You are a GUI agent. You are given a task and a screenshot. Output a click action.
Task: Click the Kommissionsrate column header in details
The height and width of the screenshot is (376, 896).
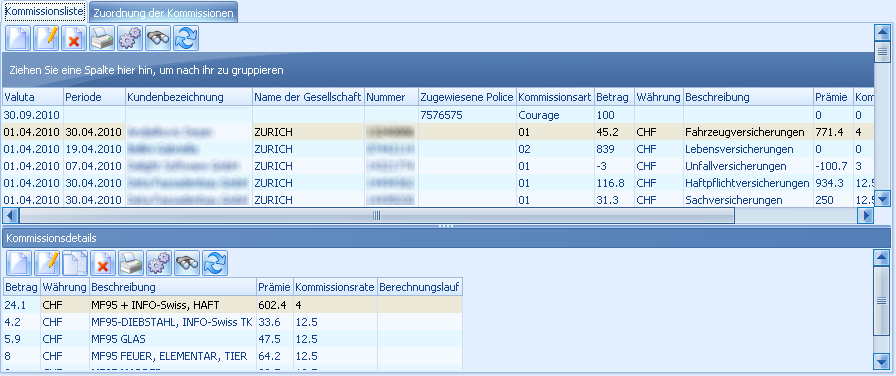335,286
